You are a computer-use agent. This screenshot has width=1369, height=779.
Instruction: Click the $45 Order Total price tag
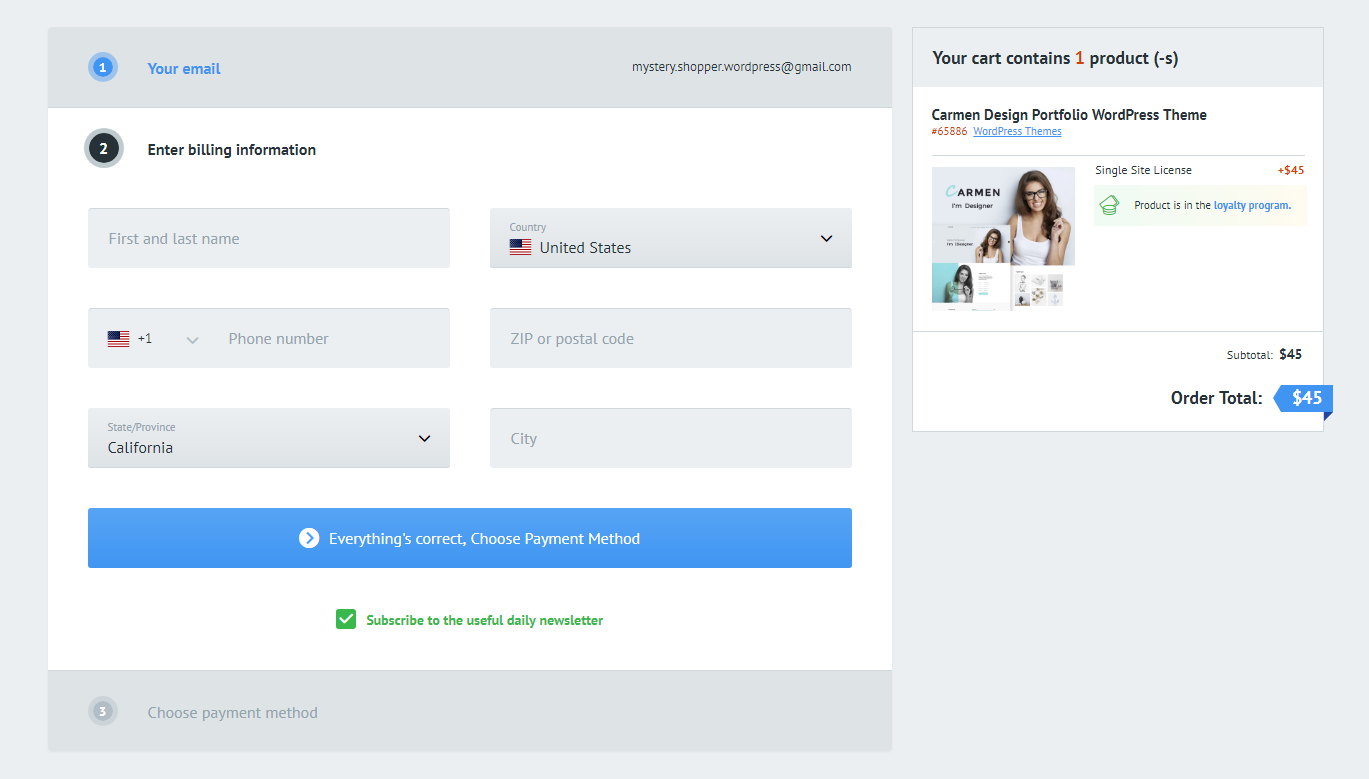point(1305,398)
